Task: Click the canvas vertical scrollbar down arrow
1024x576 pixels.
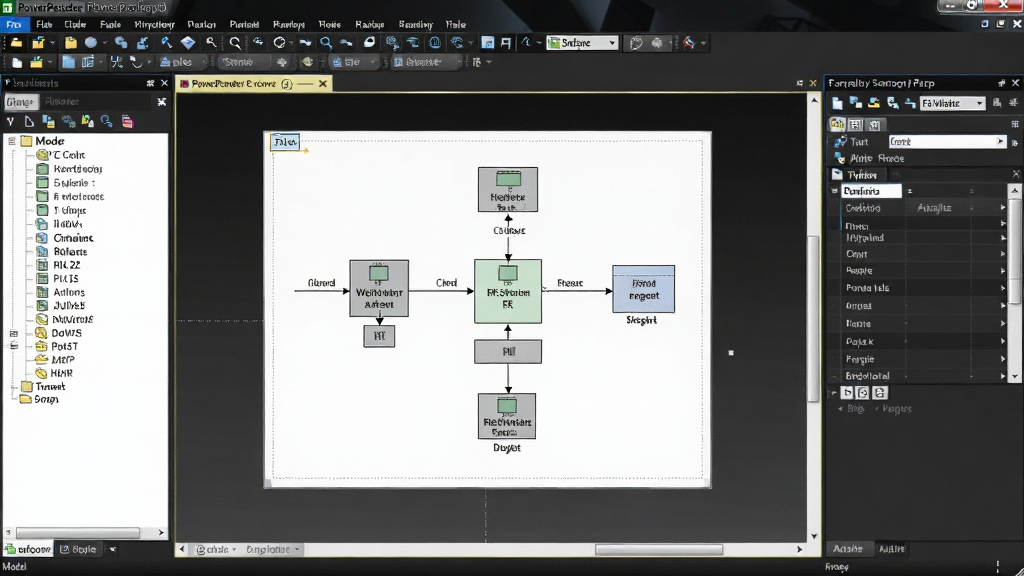Action: 814,536
